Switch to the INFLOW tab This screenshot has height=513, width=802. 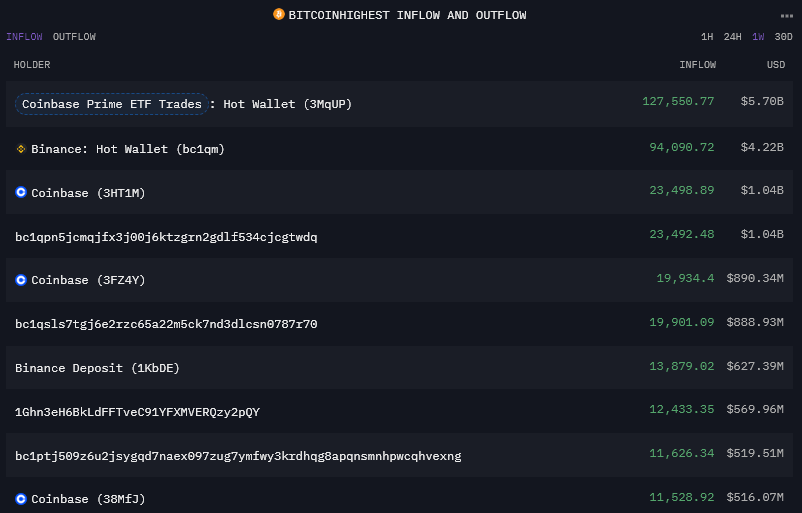[25, 37]
